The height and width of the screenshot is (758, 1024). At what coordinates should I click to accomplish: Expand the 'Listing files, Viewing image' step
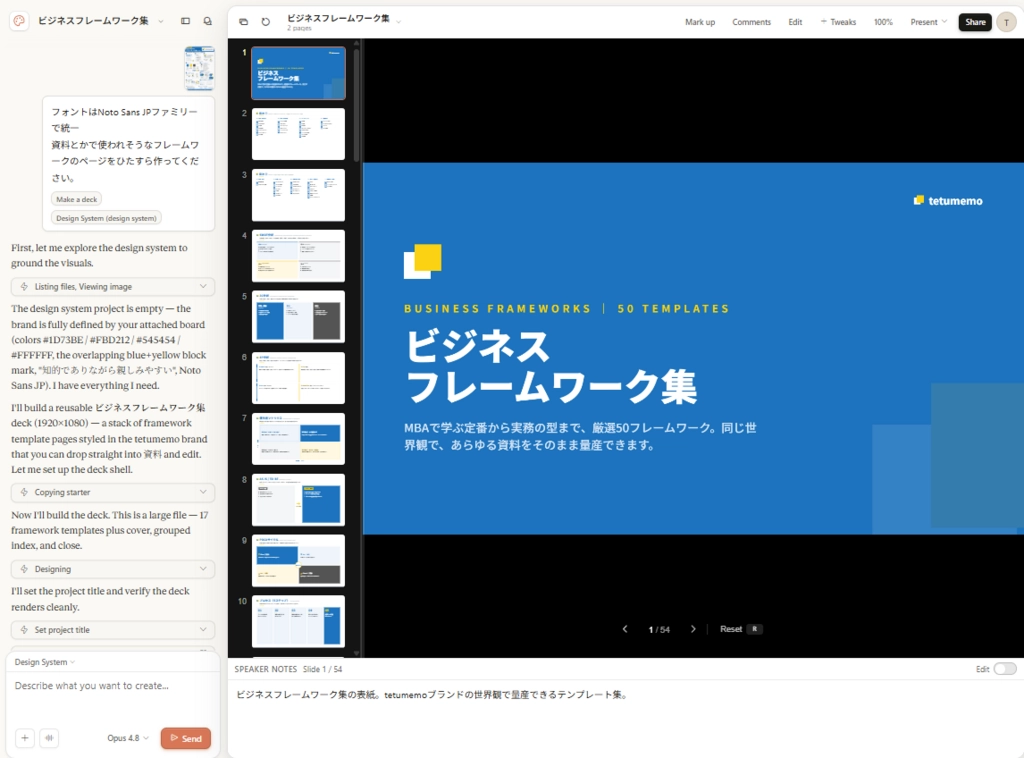(113, 286)
